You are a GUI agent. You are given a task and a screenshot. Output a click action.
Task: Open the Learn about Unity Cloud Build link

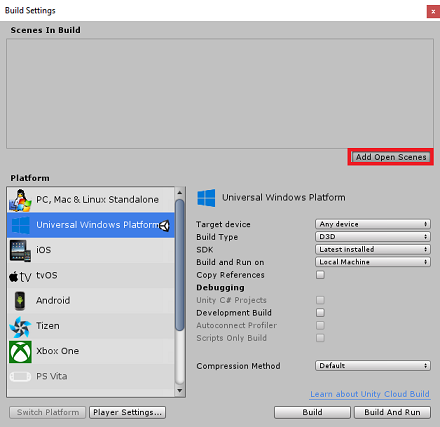click(370, 394)
